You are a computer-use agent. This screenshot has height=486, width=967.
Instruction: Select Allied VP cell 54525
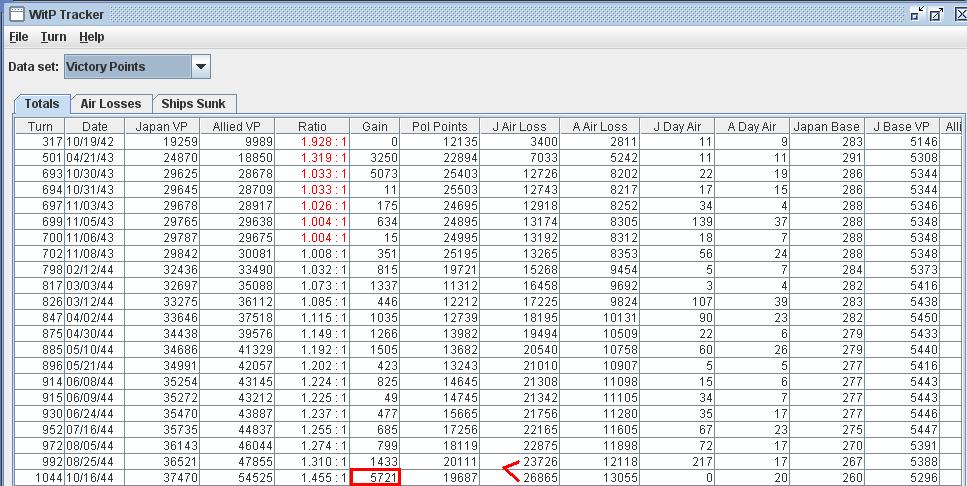pos(236,477)
